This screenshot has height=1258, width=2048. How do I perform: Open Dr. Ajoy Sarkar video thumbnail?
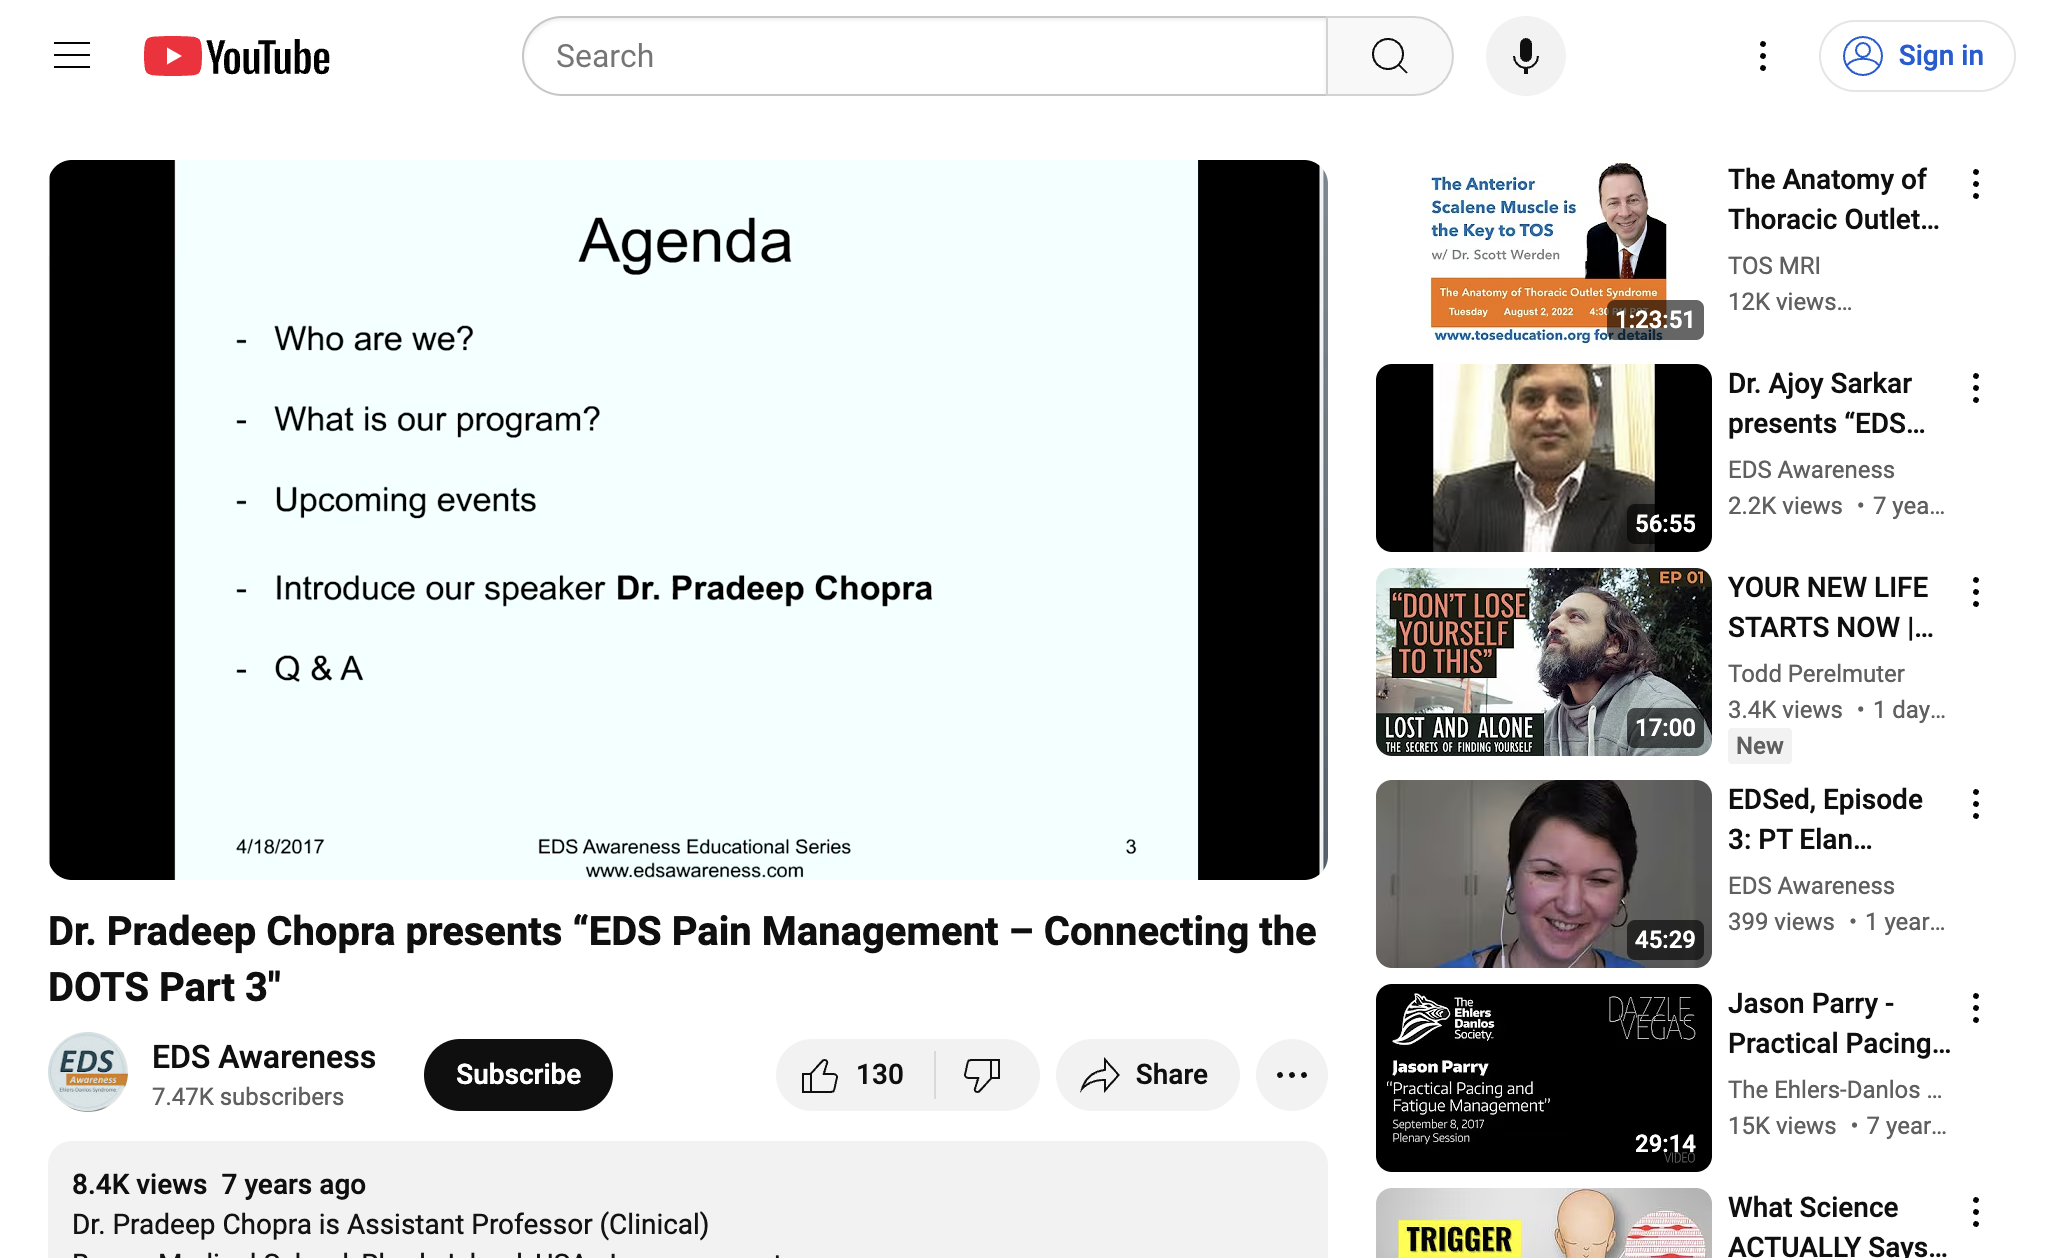[1543, 458]
